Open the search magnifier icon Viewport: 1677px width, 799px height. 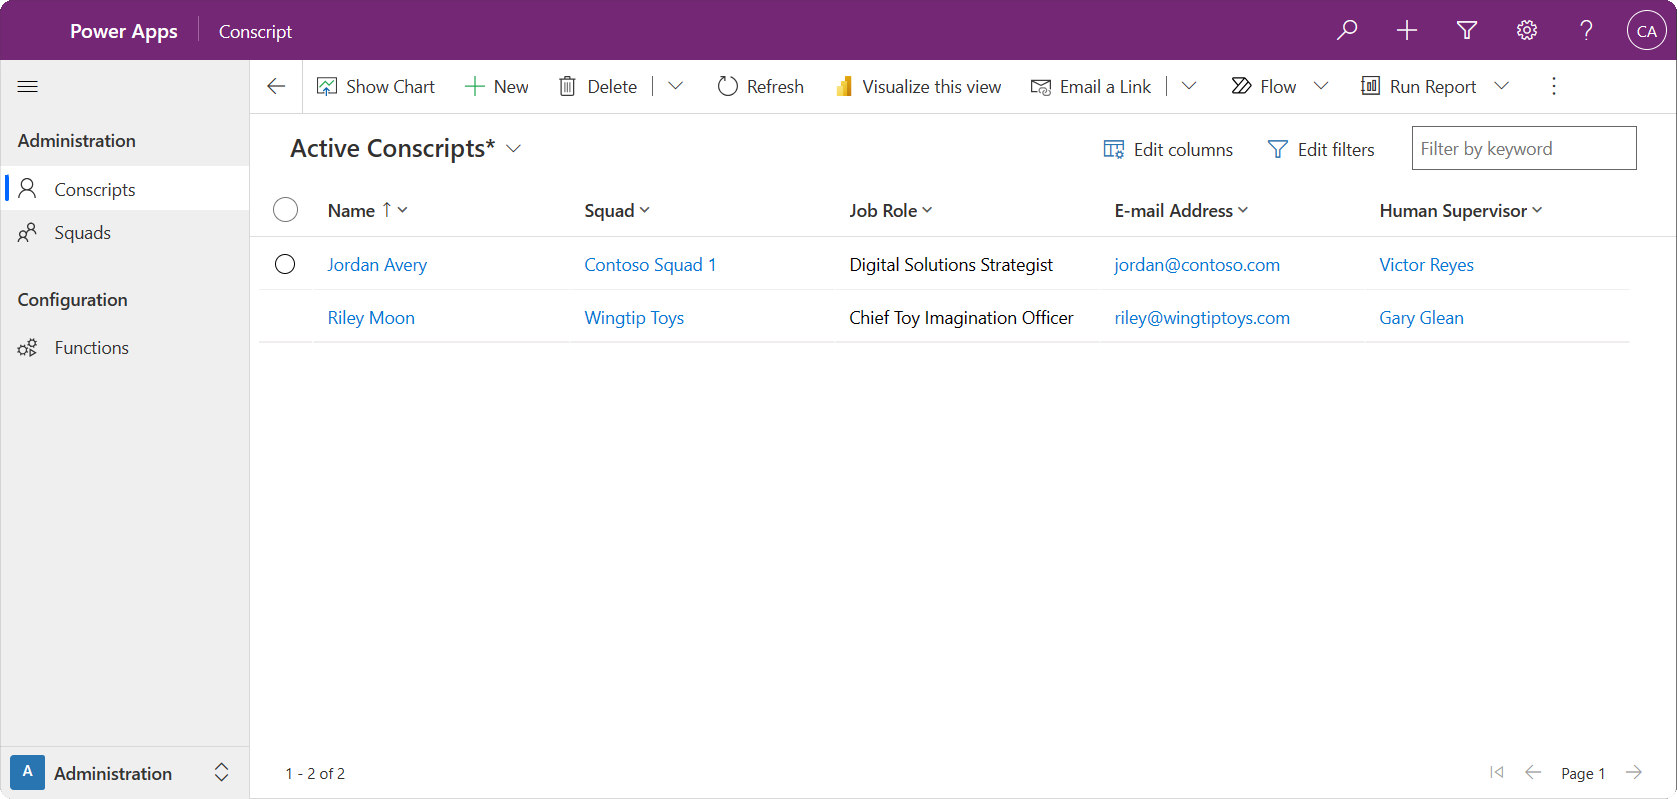point(1347,30)
